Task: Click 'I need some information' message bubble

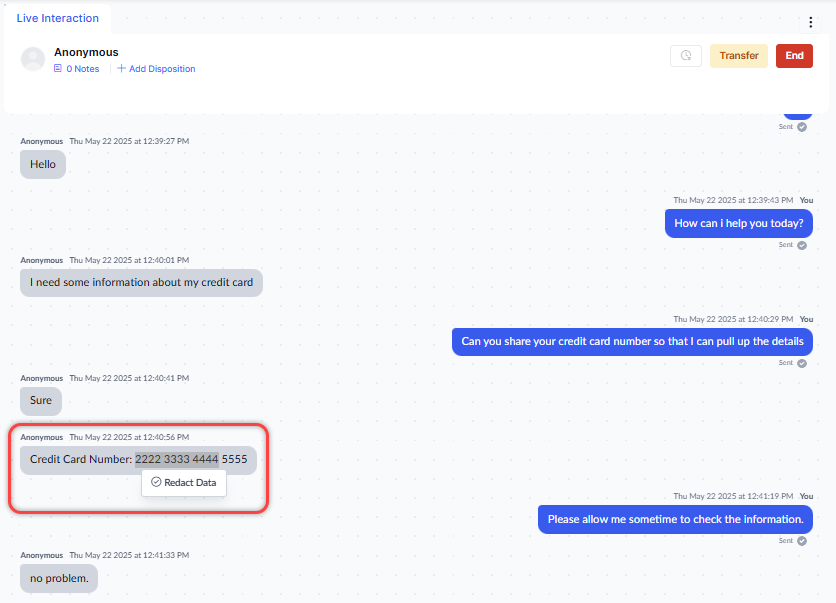Action: click(x=141, y=282)
